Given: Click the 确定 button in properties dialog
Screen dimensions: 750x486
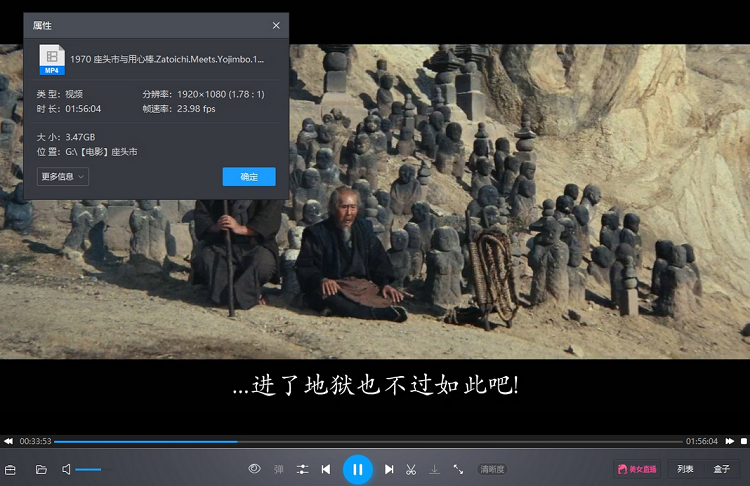Looking at the screenshot, I should tap(248, 177).
